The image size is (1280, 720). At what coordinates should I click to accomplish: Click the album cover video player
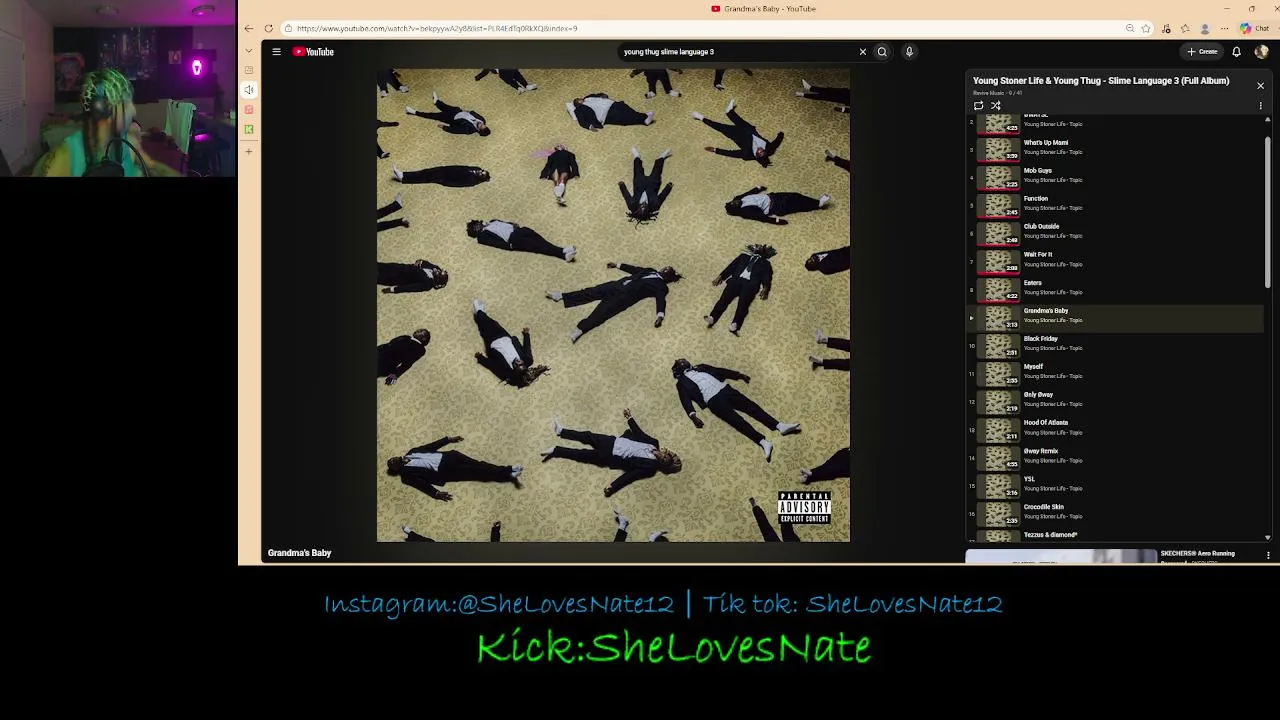tap(613, 305)
